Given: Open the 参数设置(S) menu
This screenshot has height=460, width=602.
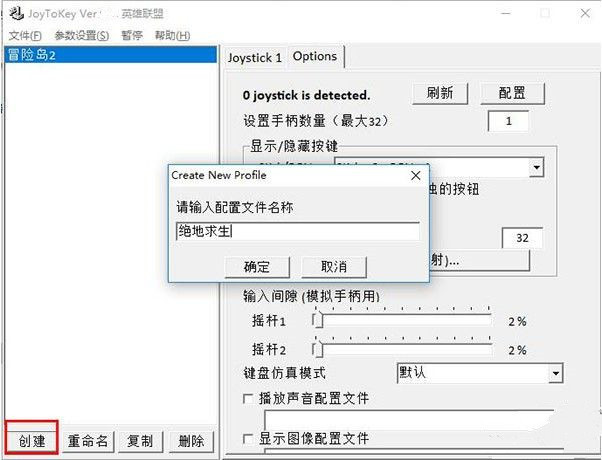Looking at the screenshot, I should coord(82,36).
